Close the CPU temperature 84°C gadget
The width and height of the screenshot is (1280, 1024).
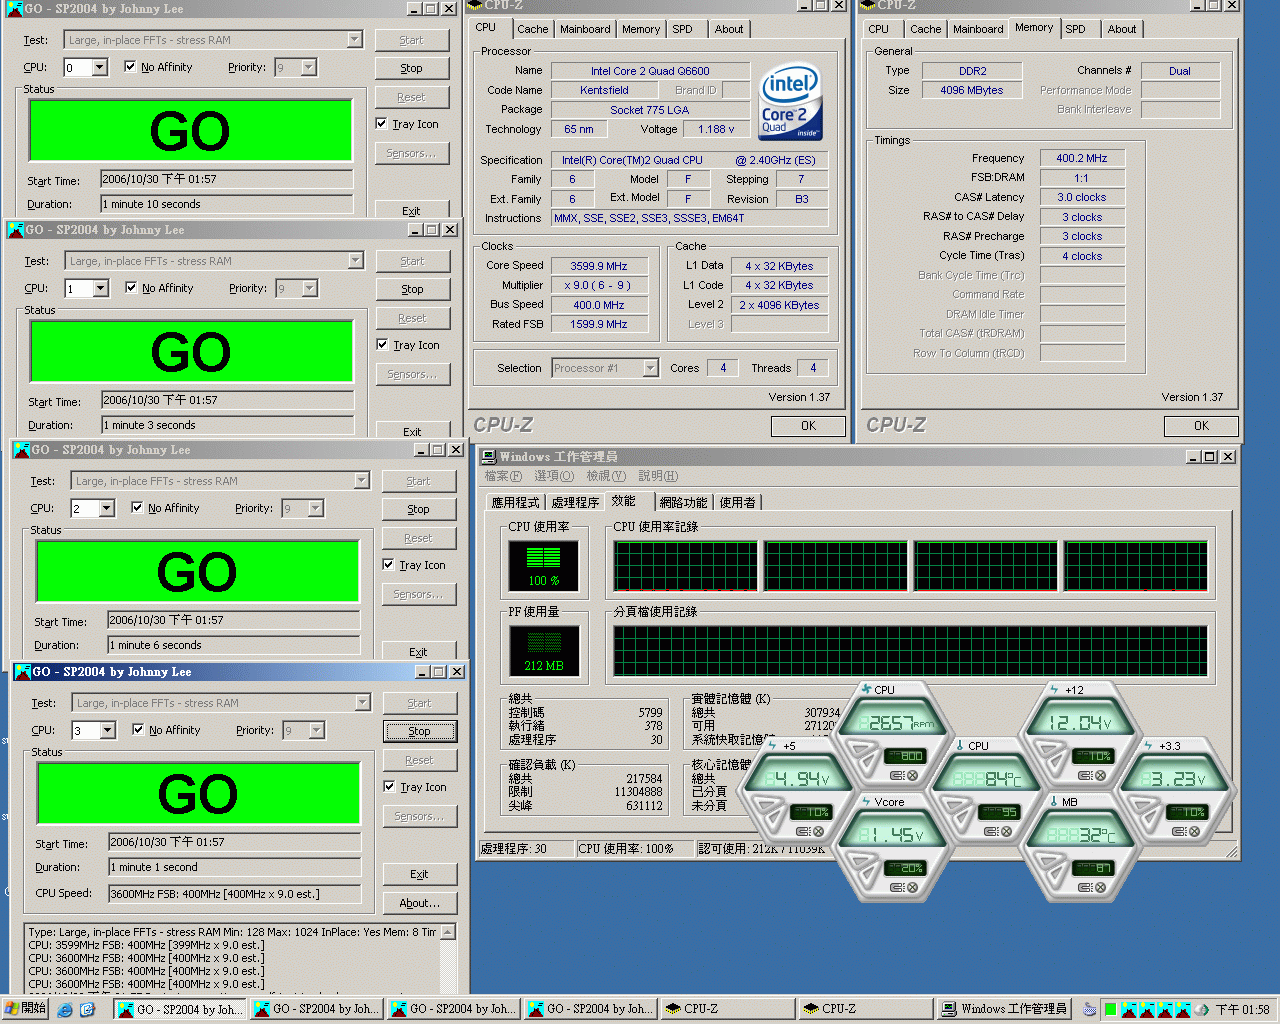(1006, 831)
